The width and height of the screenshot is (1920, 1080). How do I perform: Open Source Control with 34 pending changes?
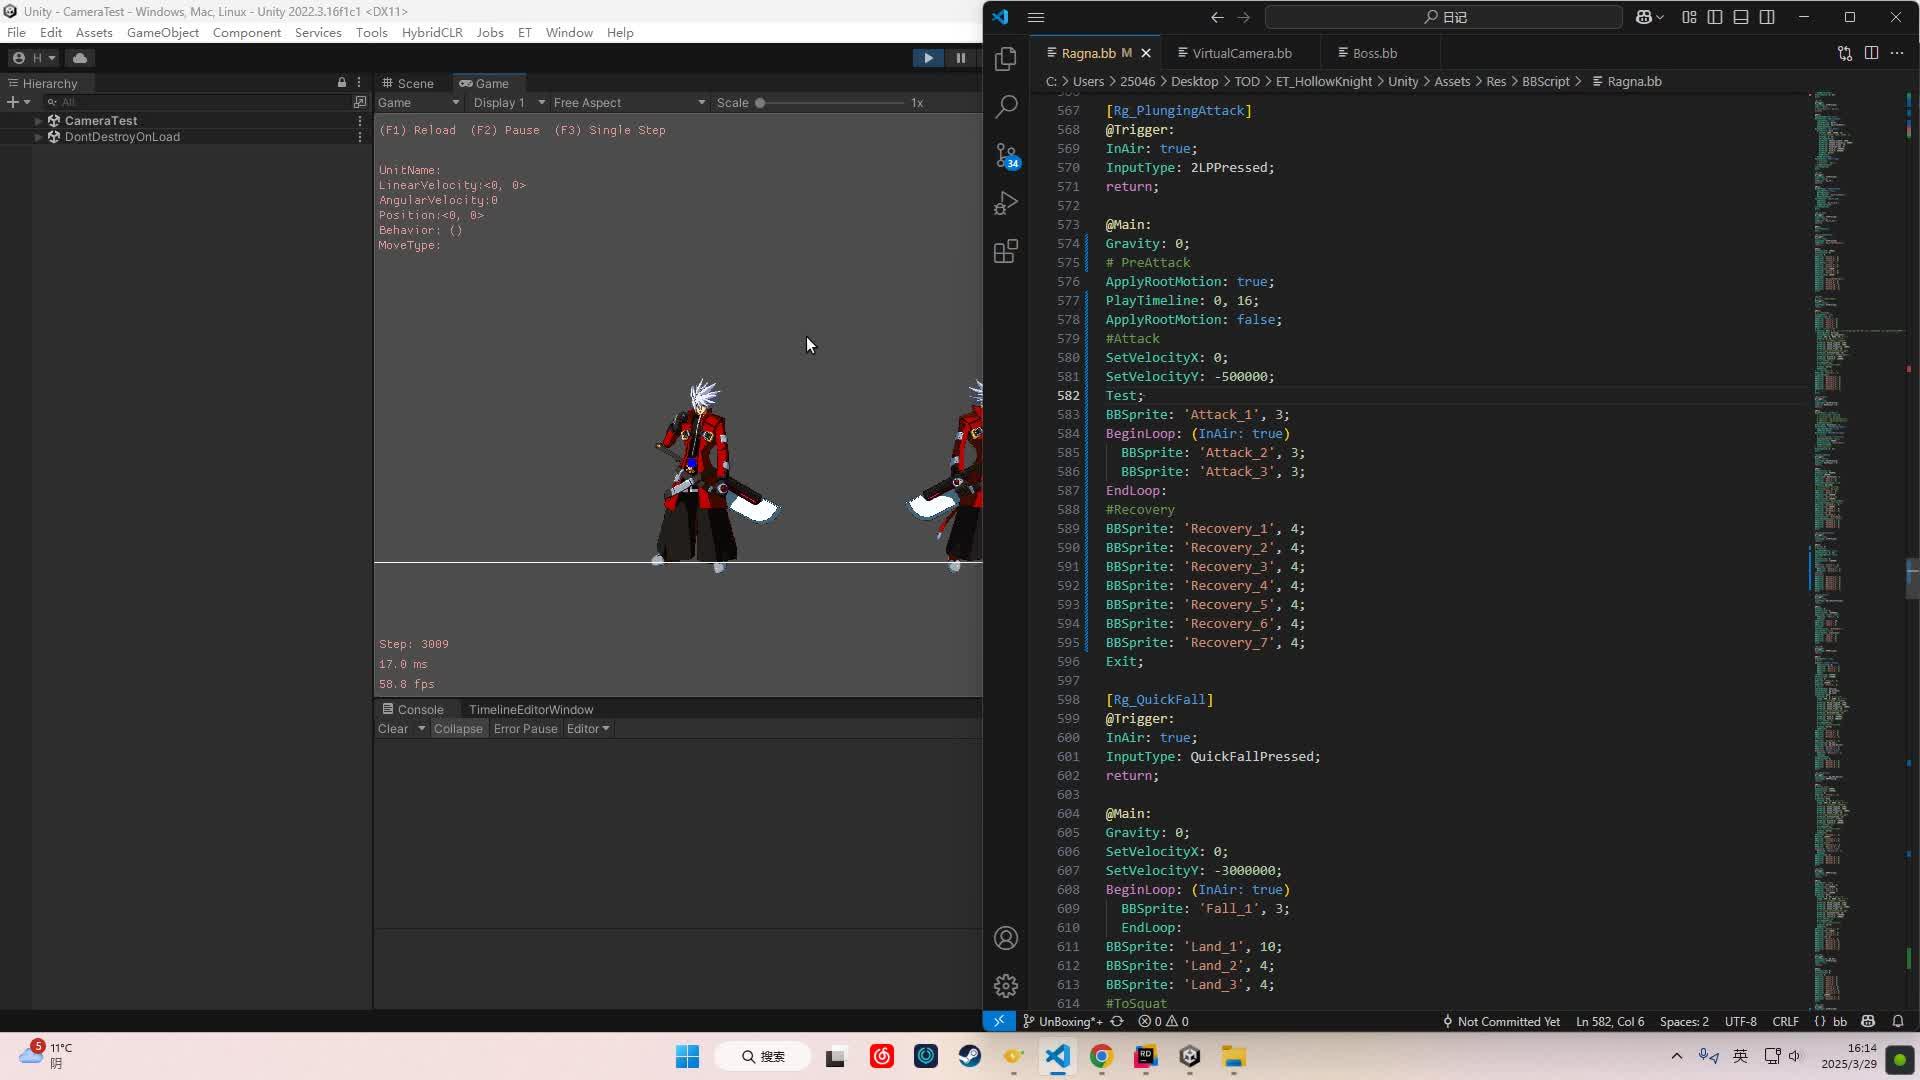[1006, 155]
